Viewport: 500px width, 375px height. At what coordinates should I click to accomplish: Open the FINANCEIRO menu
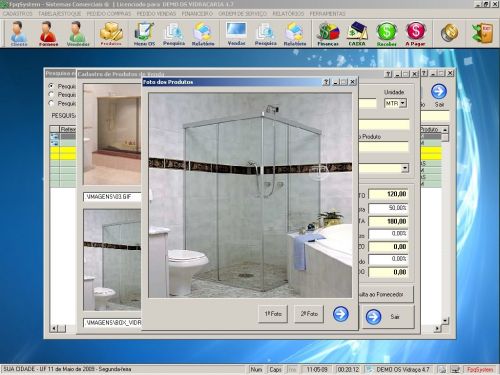(x=197, y=14)
